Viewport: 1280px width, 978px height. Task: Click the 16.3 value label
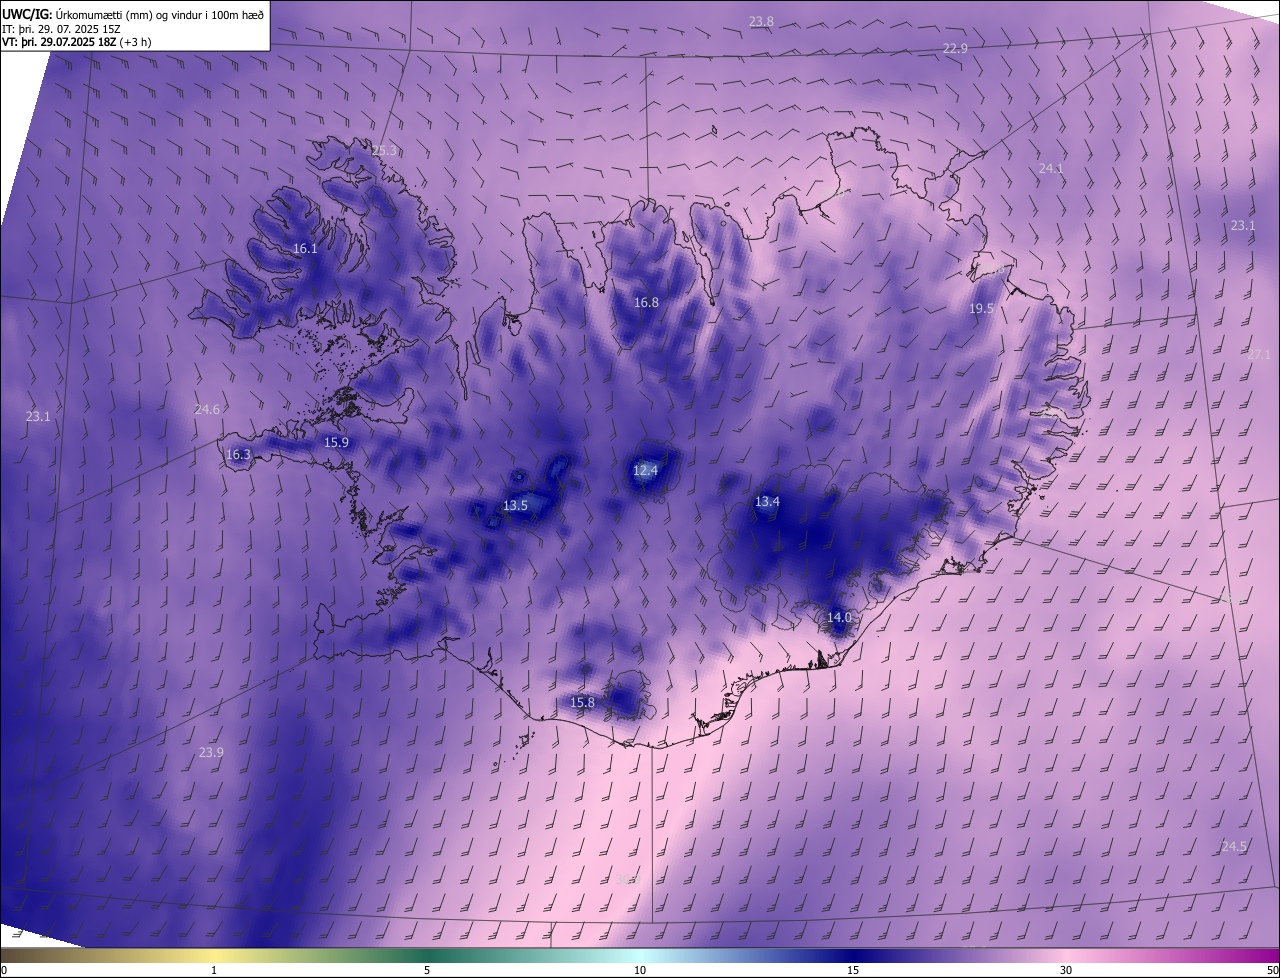tap(238, 454)
